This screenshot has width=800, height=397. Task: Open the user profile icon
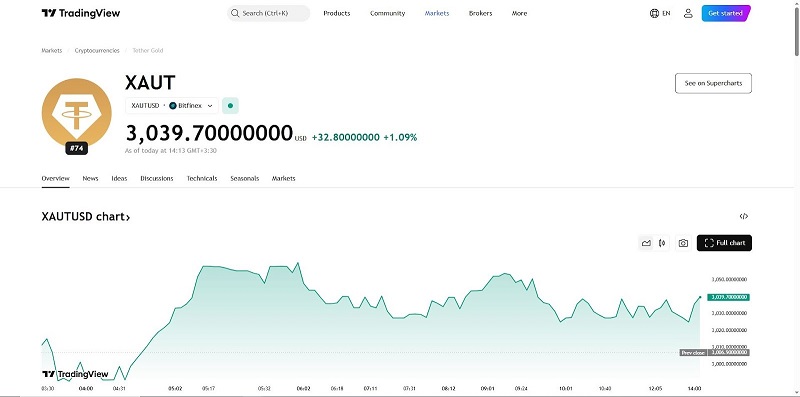(x=688, y=13)
